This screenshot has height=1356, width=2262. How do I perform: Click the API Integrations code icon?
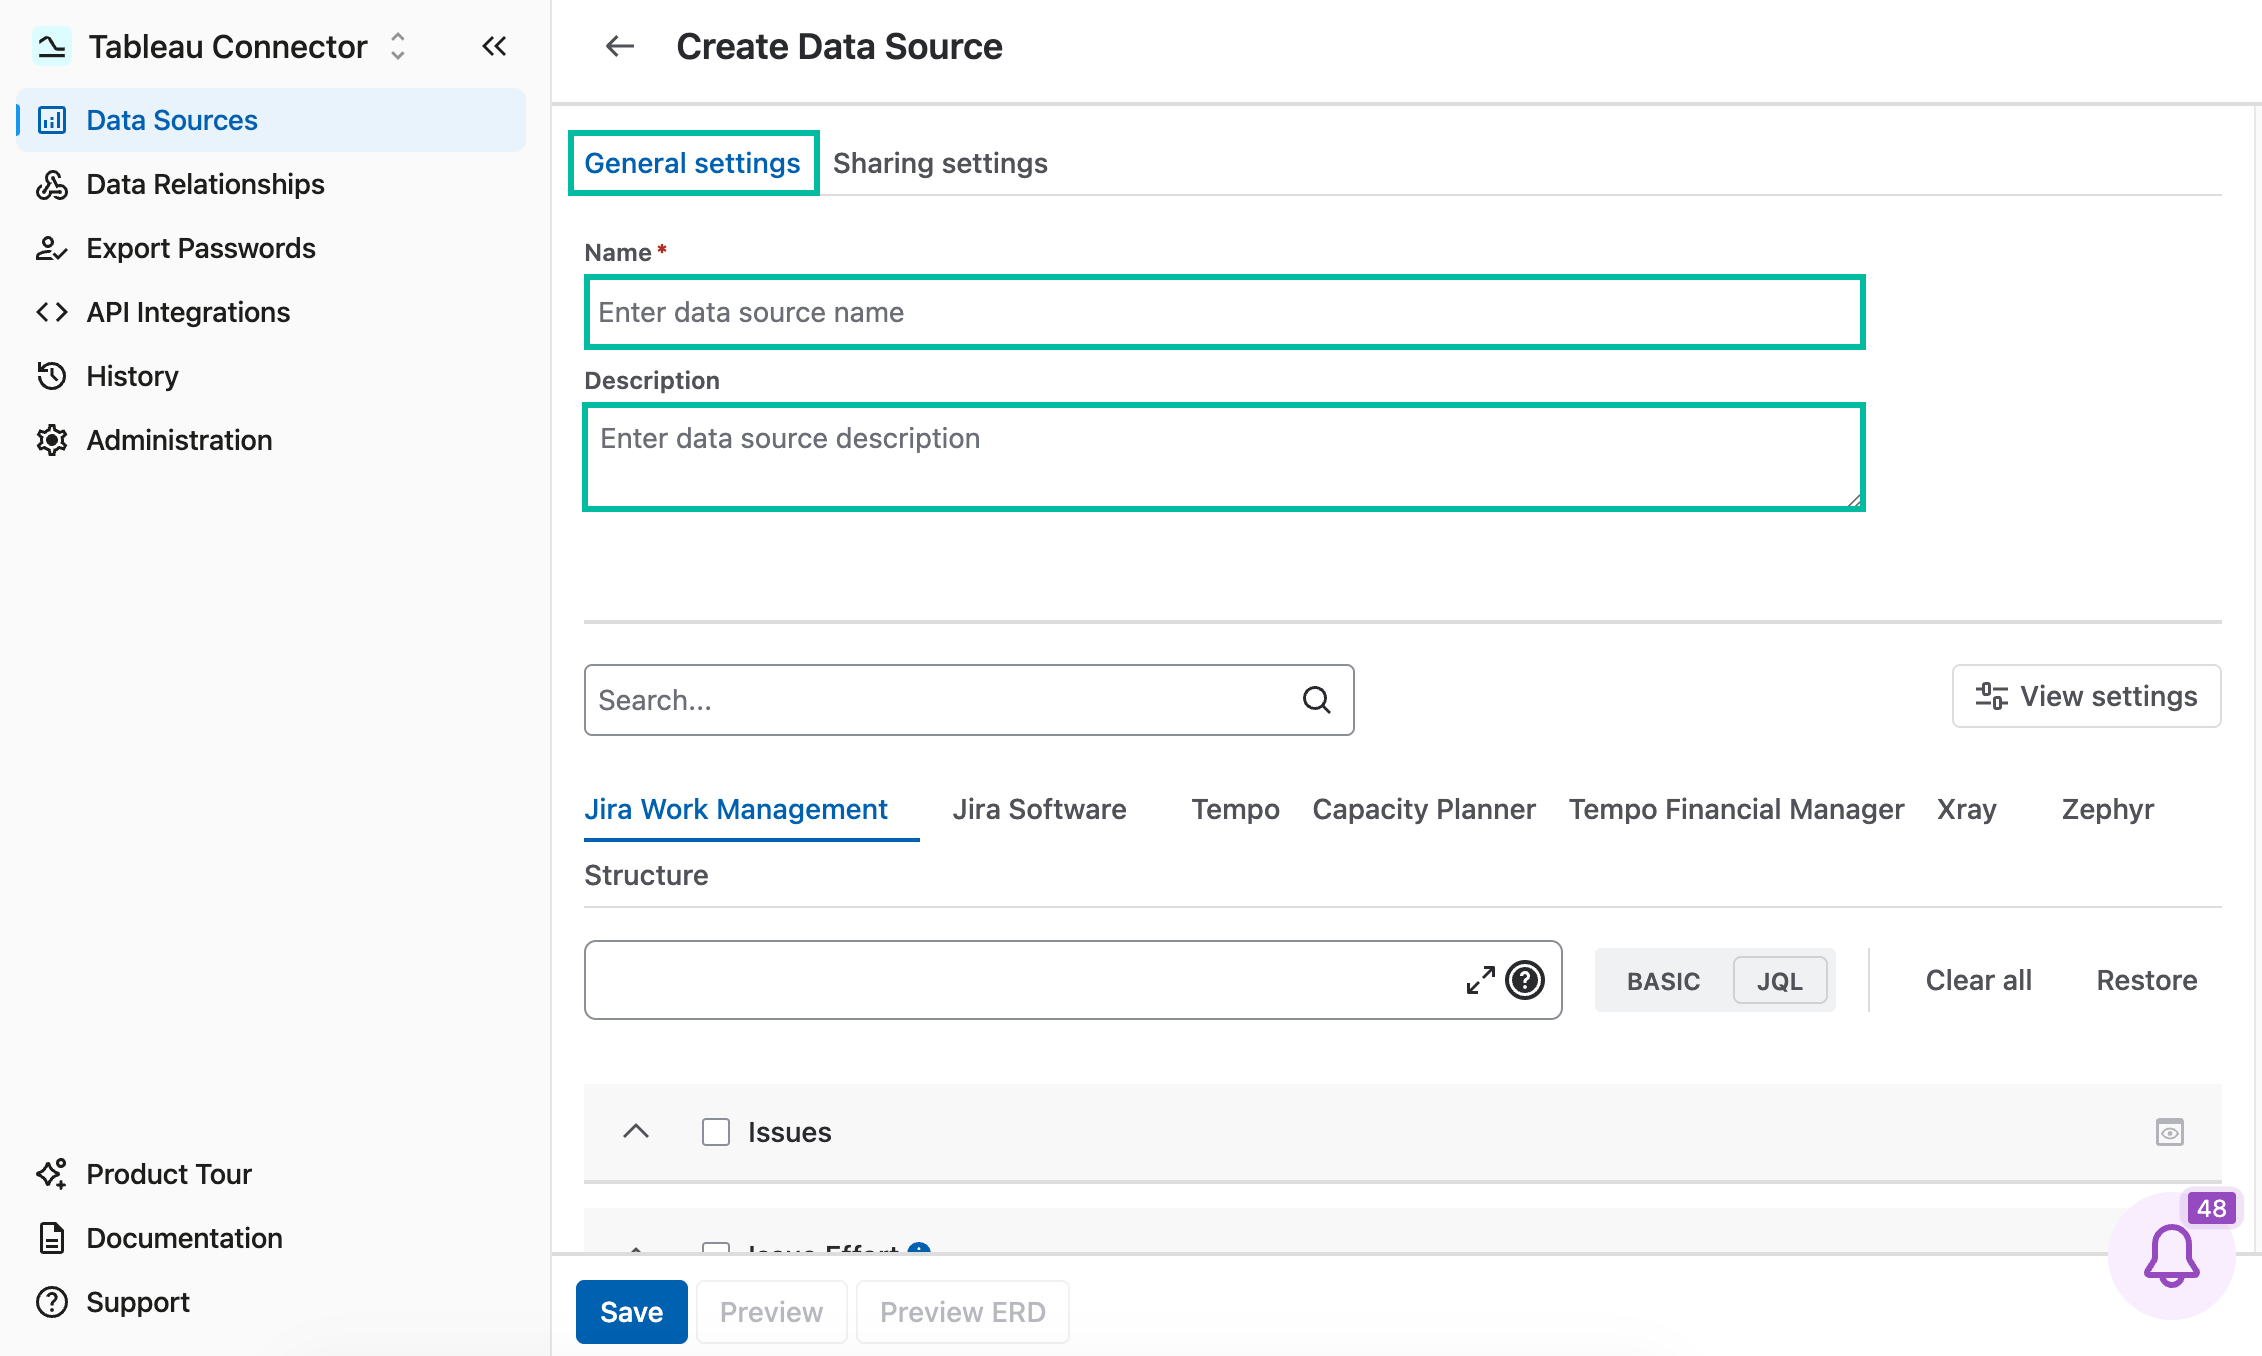tap(52, 312)
